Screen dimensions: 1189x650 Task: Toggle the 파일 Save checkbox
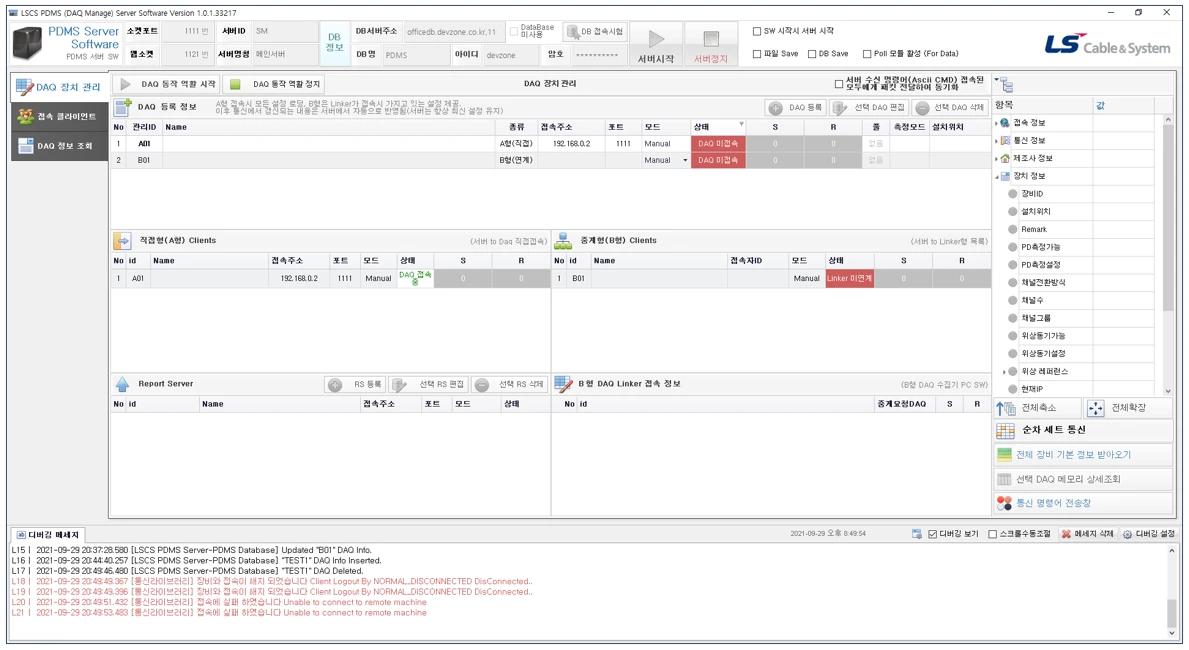coord(757,54)
